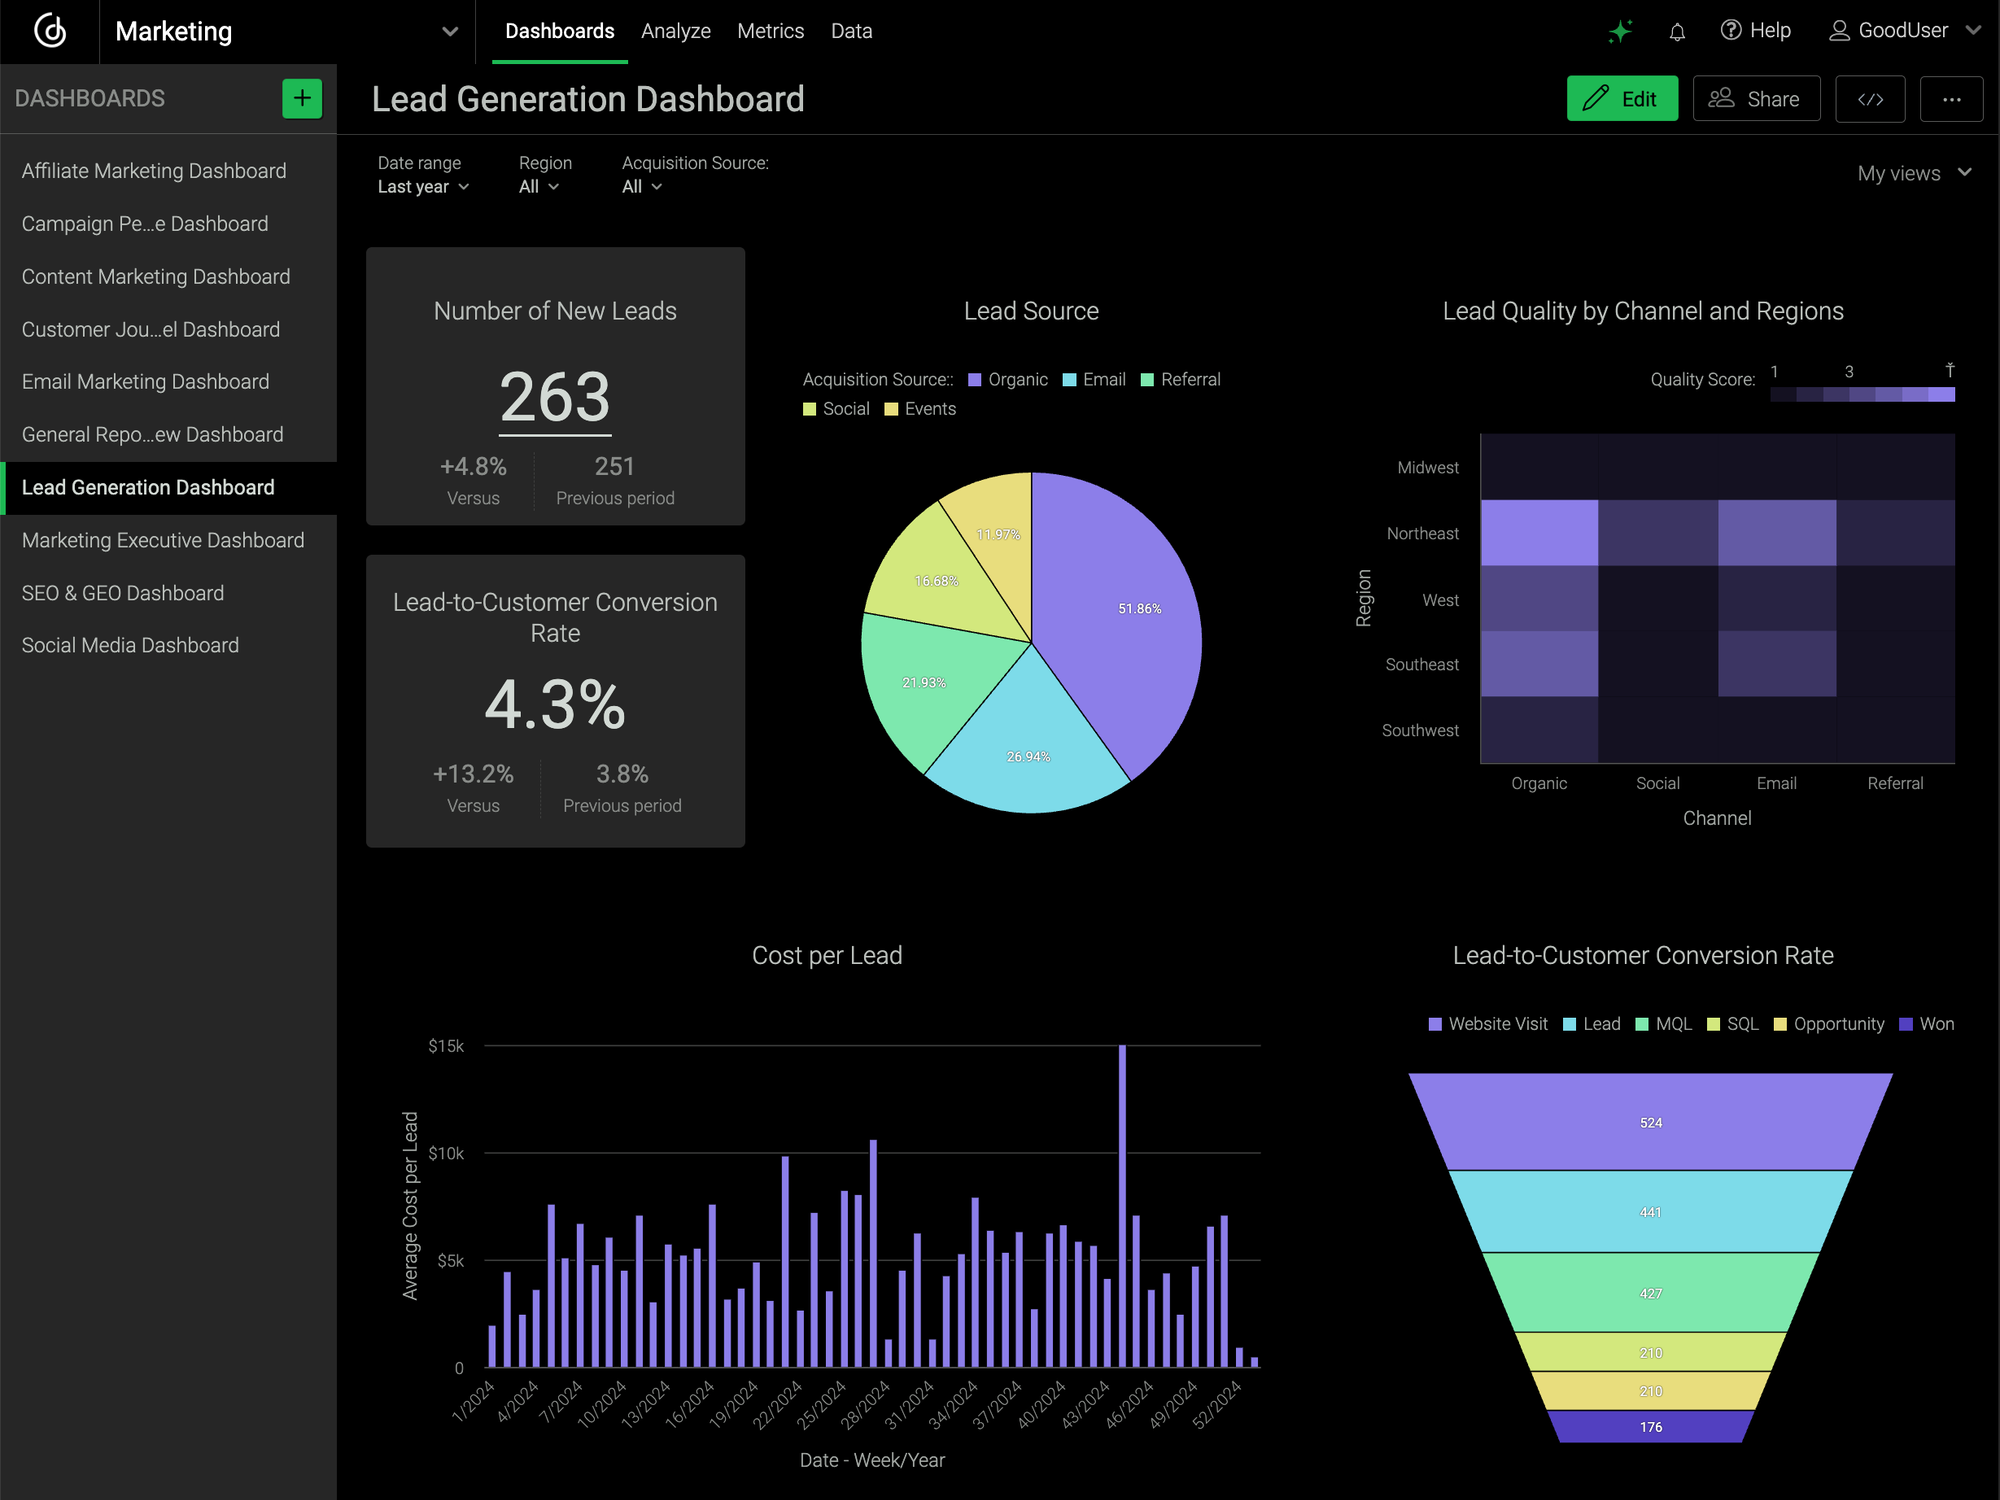Click the GoodData logo
Image resolution: width=2000 pixels, height=1500 pixels.
click(x=49, y=31)
